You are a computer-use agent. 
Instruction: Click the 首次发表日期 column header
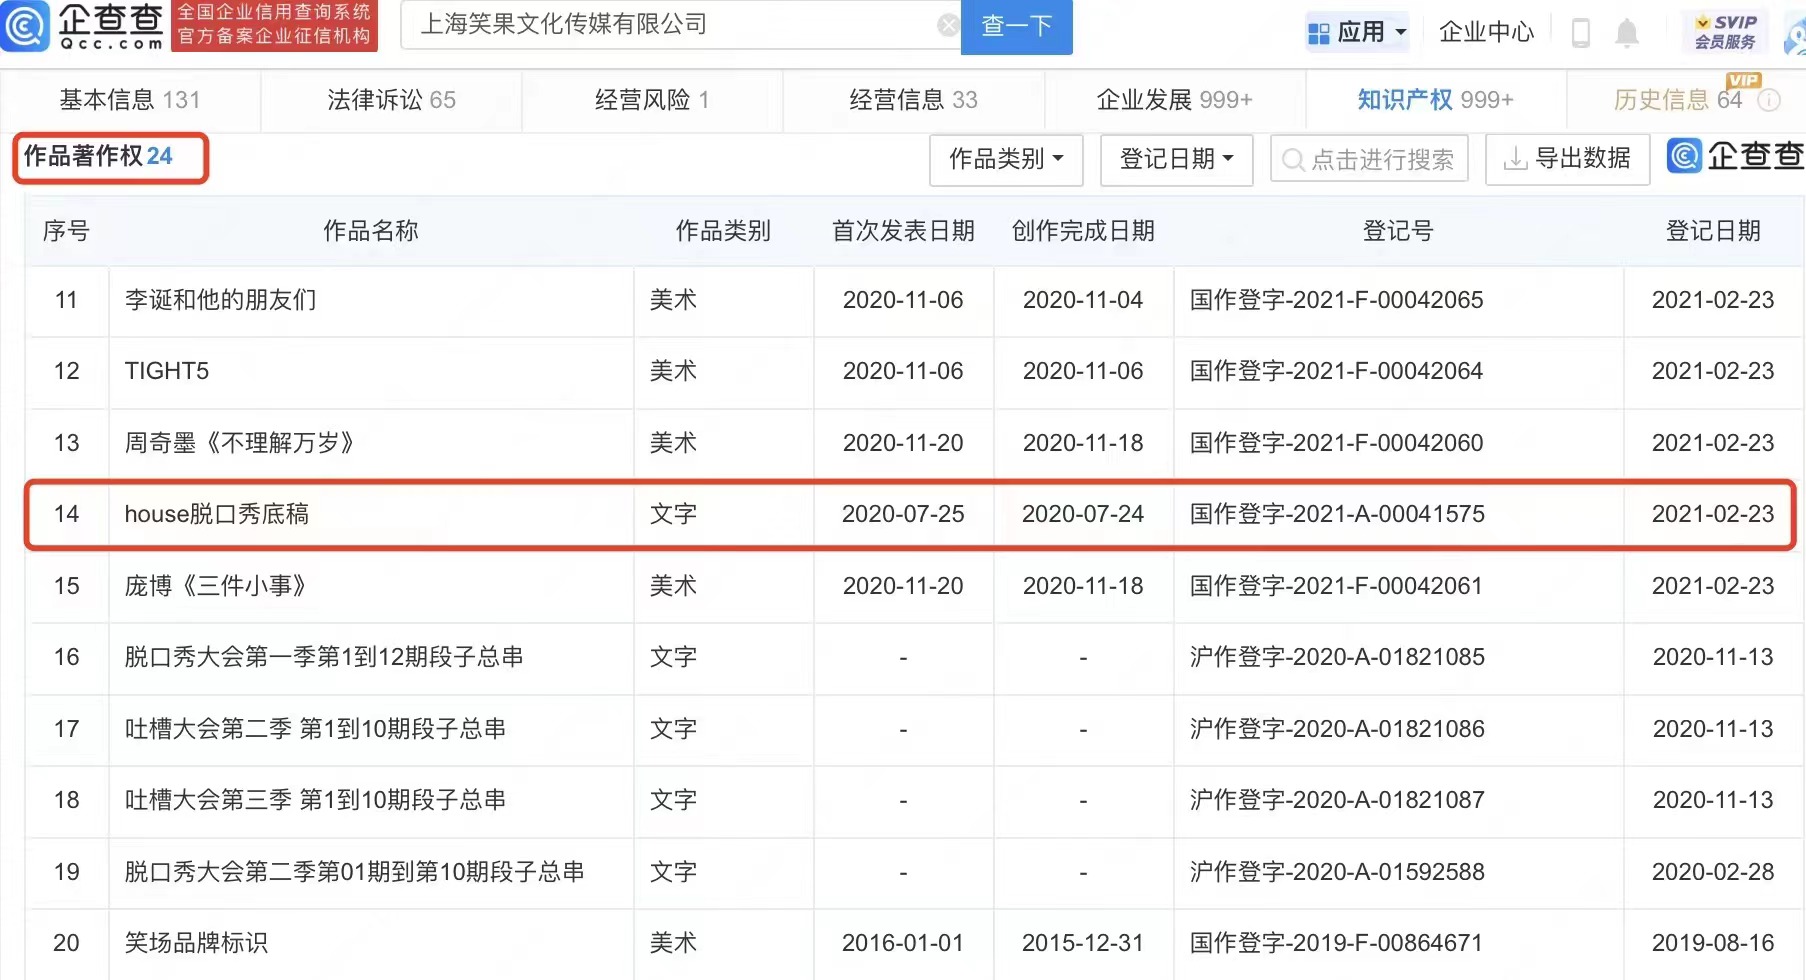pyautogui.click(x=903, y=231)
